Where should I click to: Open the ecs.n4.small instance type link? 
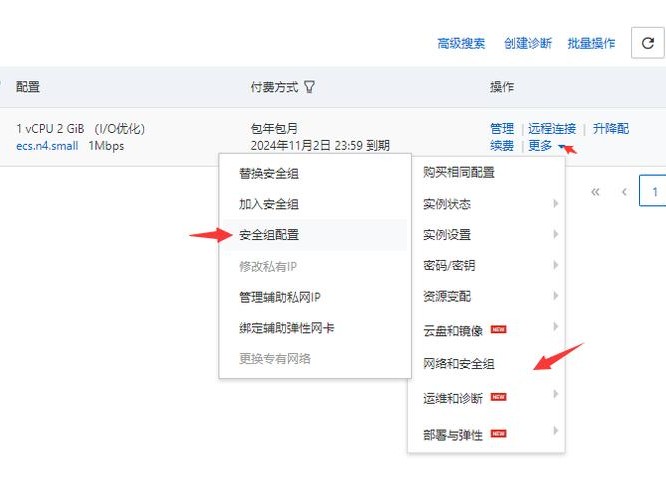pyautogui.click(x=47, y=146)
